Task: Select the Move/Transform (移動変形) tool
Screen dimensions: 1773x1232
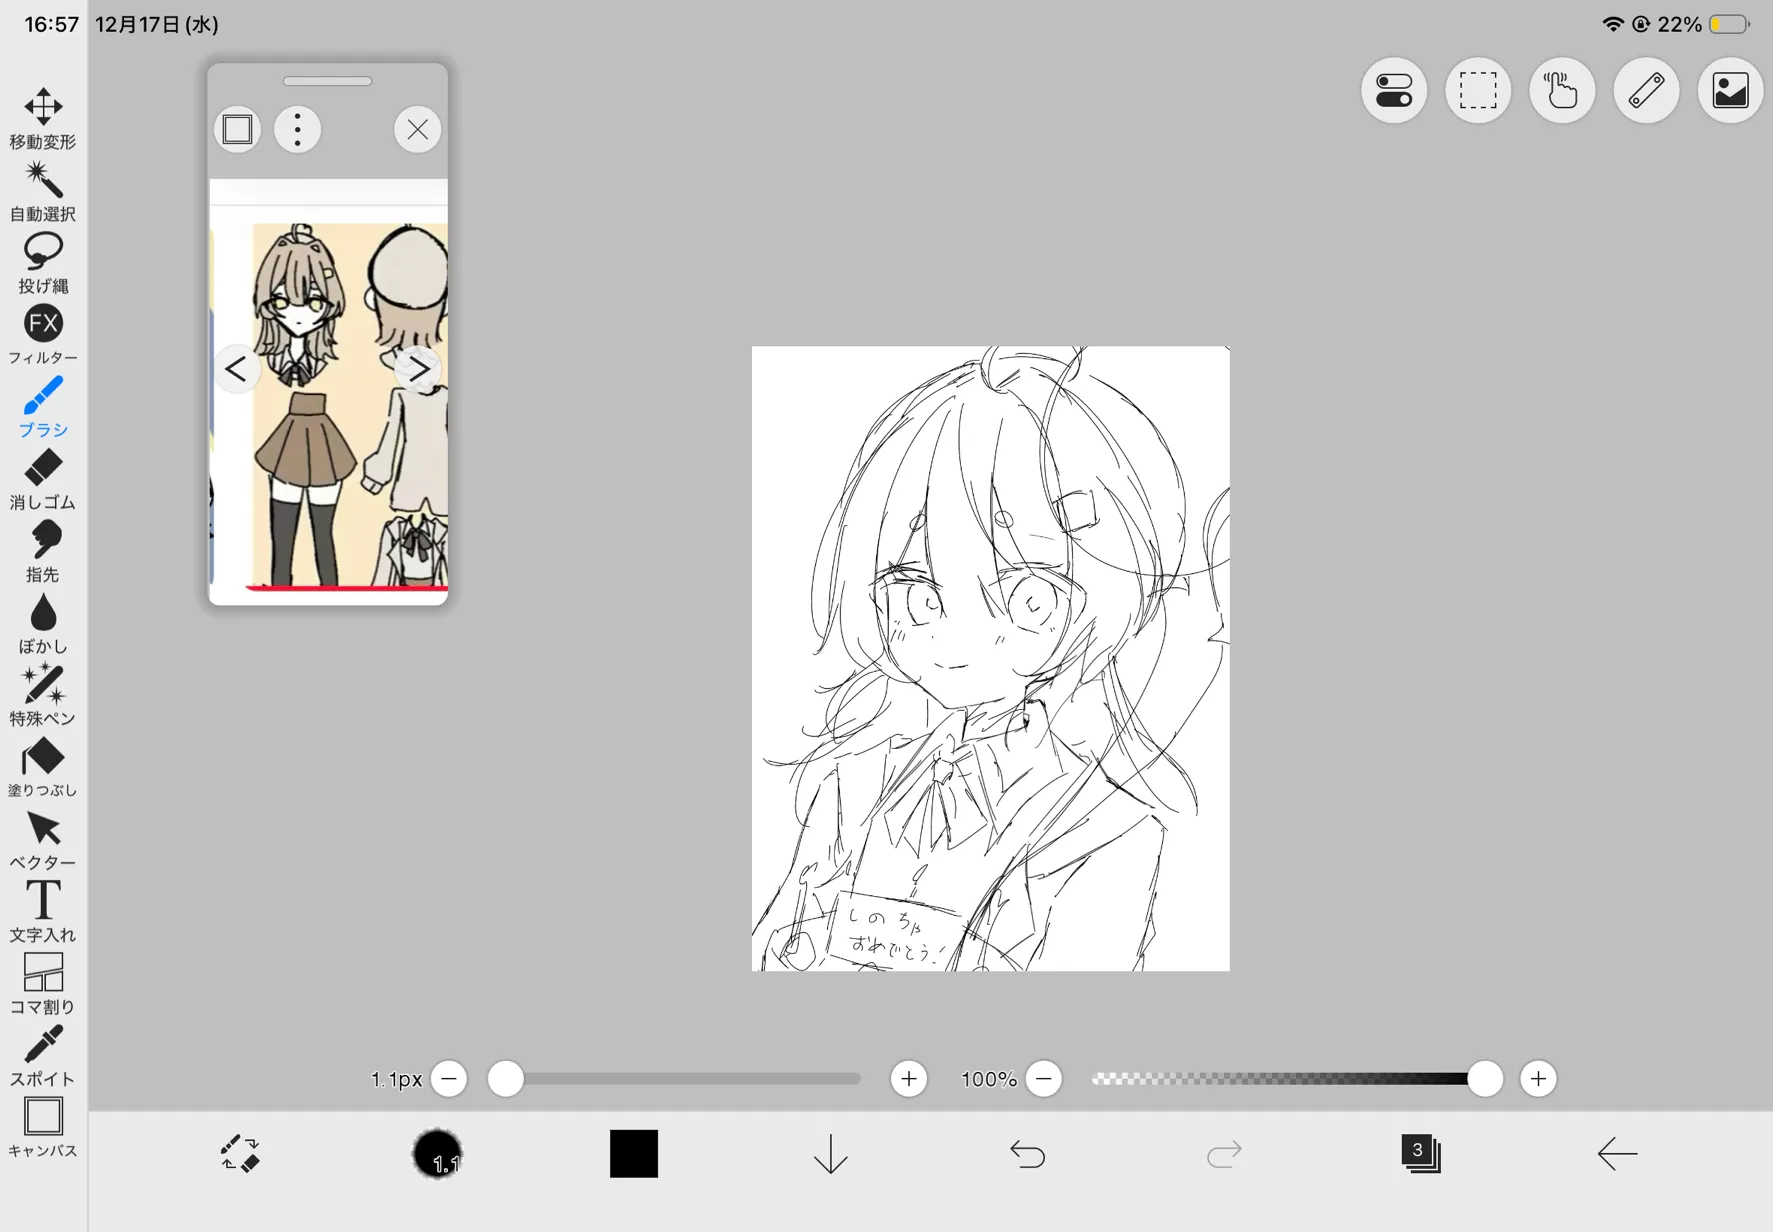Action: [x=43, y=118]
